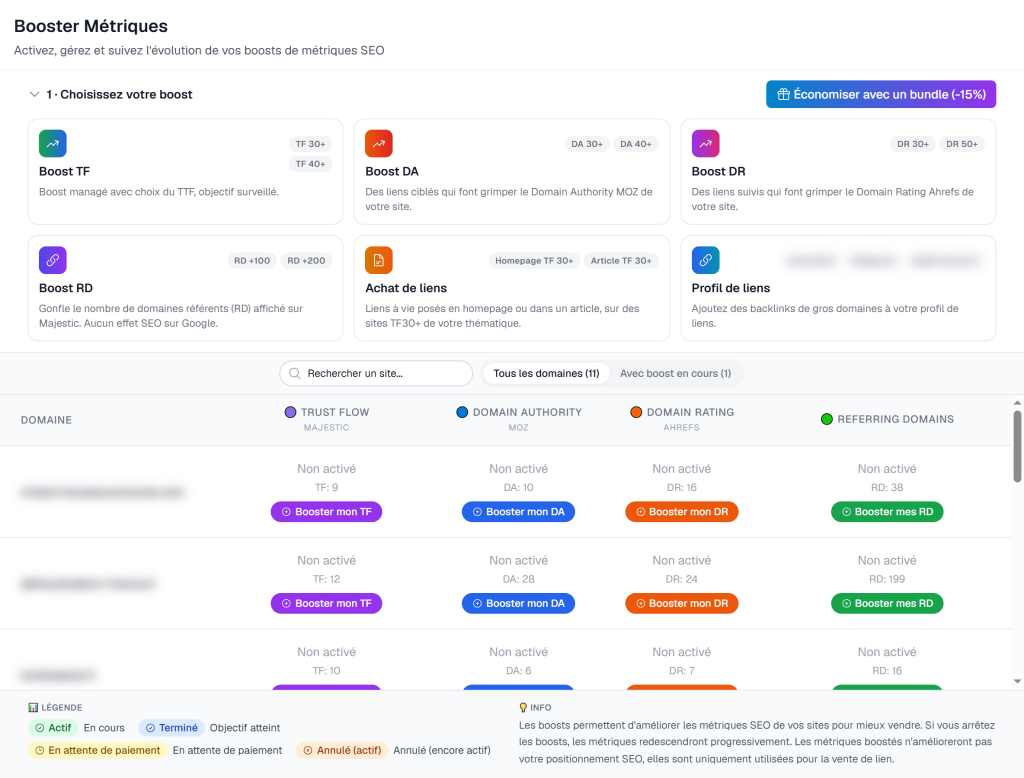Screen dimensions: 1024x778
Task: Click the domain table vertical scrollbar thumb
Action: [1017, 446]
